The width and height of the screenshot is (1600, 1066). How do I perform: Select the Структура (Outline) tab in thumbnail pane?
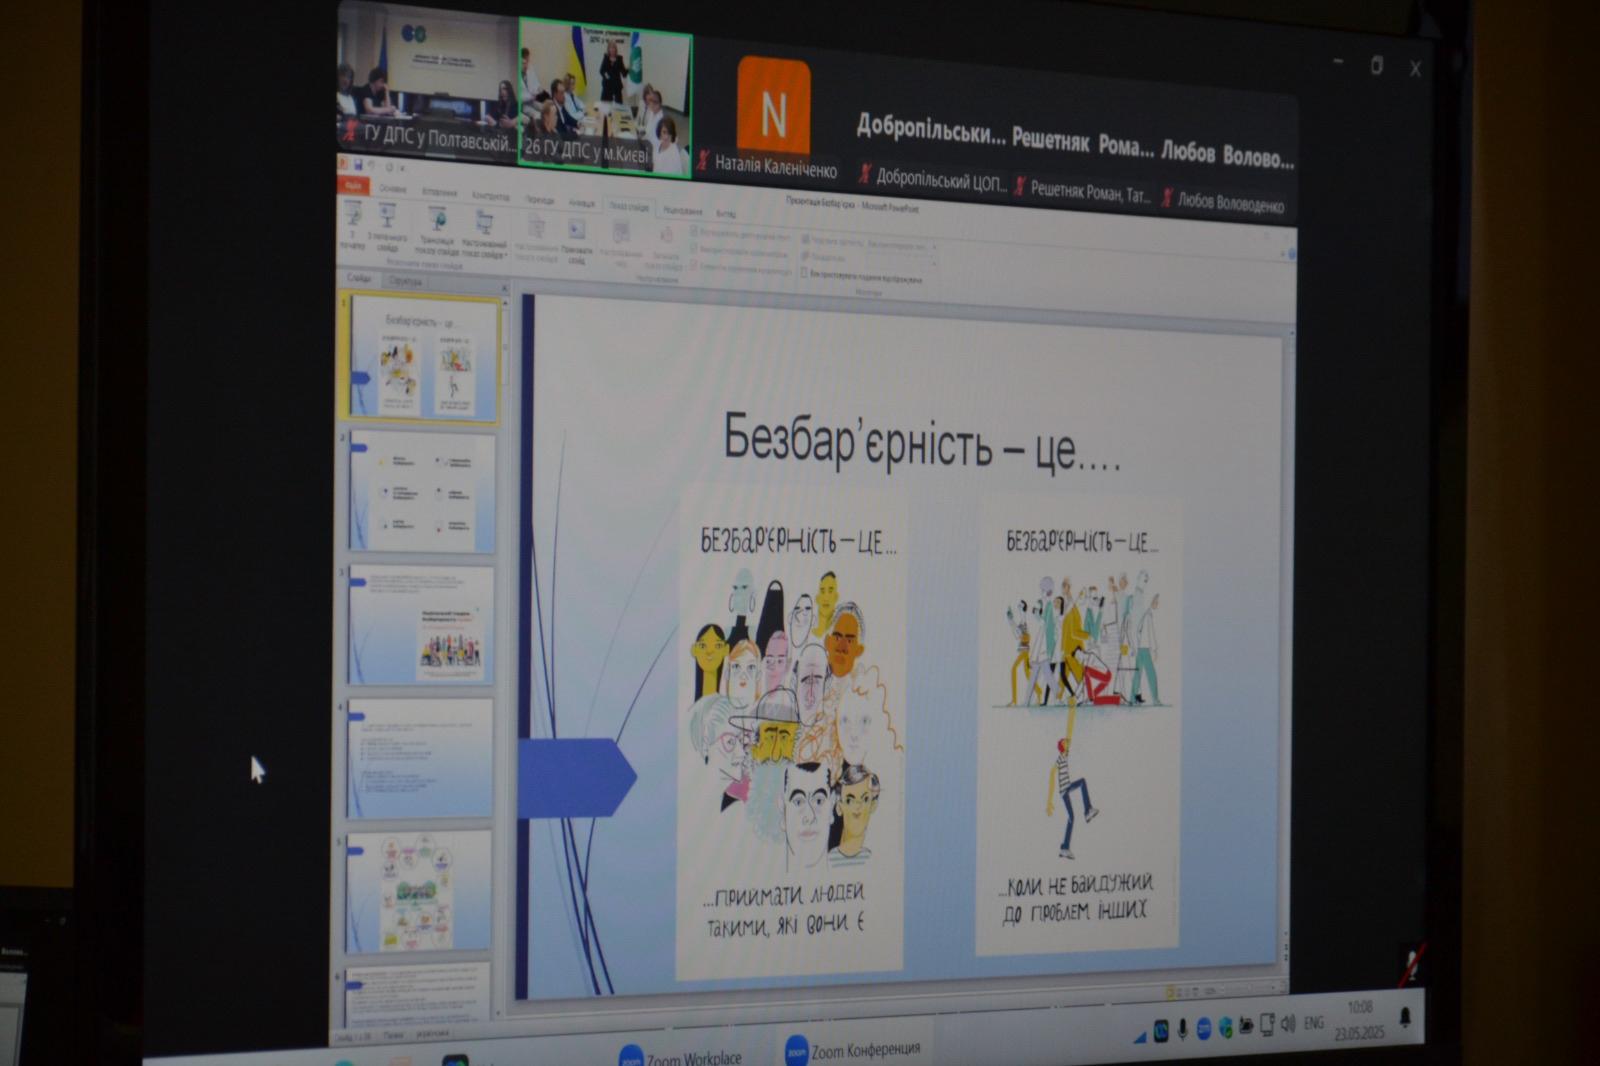coord(405,282)
